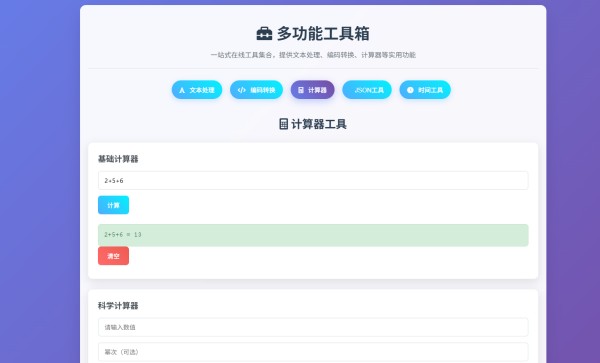Click the subtitle describing 一站式在线工具集合

pyautogui.click(x=313, y=55)
